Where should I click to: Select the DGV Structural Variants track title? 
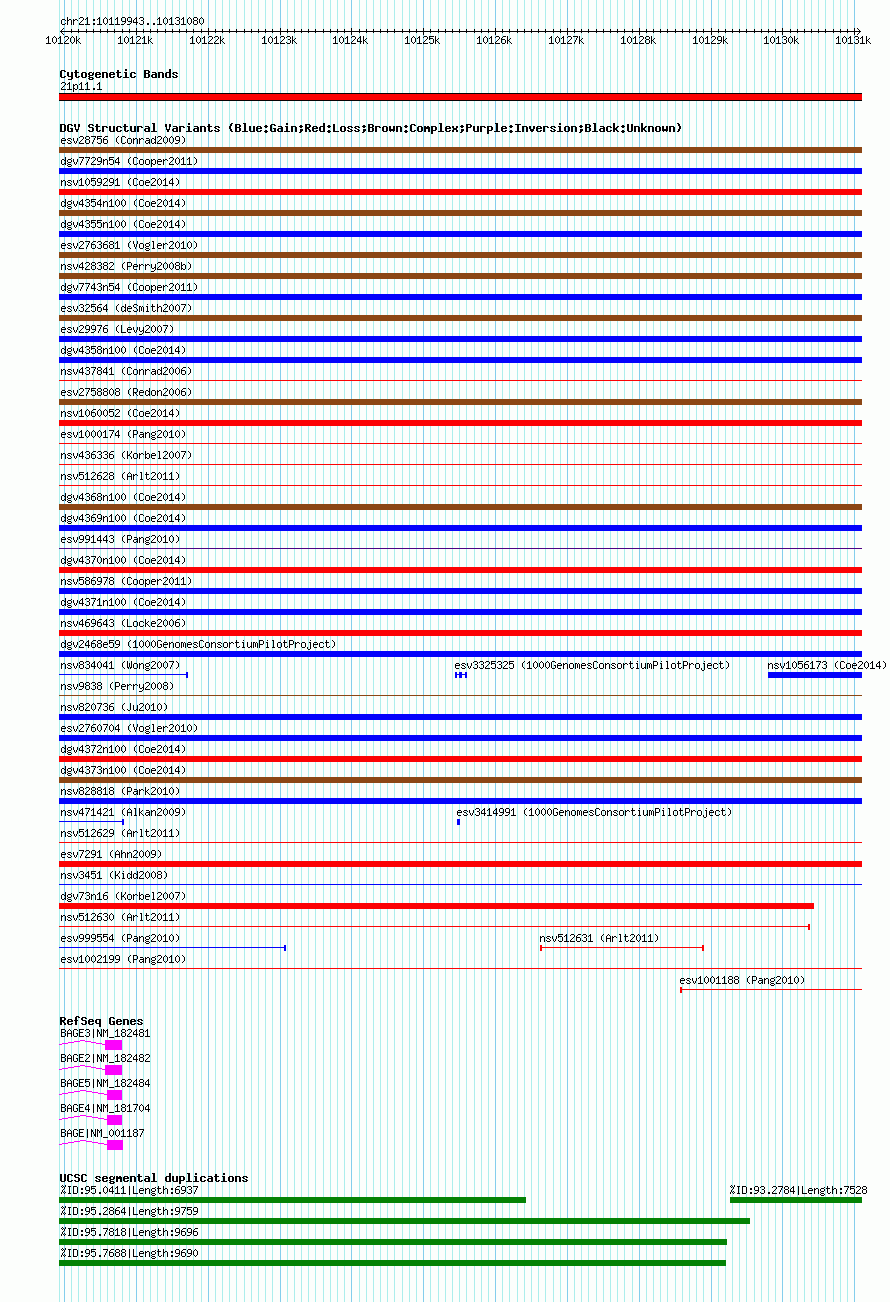[371, 128]
